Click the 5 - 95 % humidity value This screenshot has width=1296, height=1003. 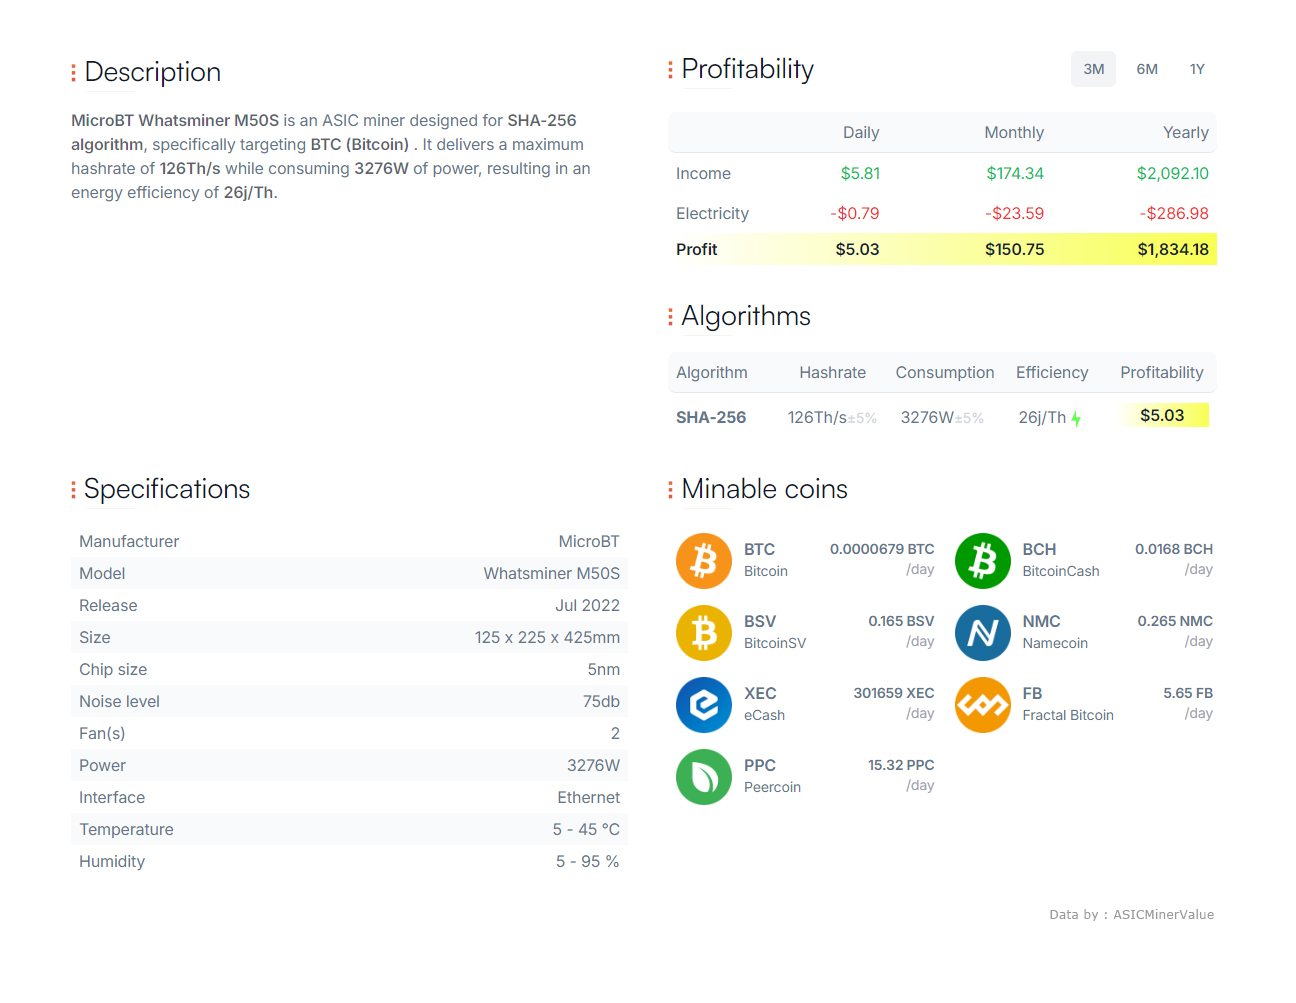[x=588, y=861]
